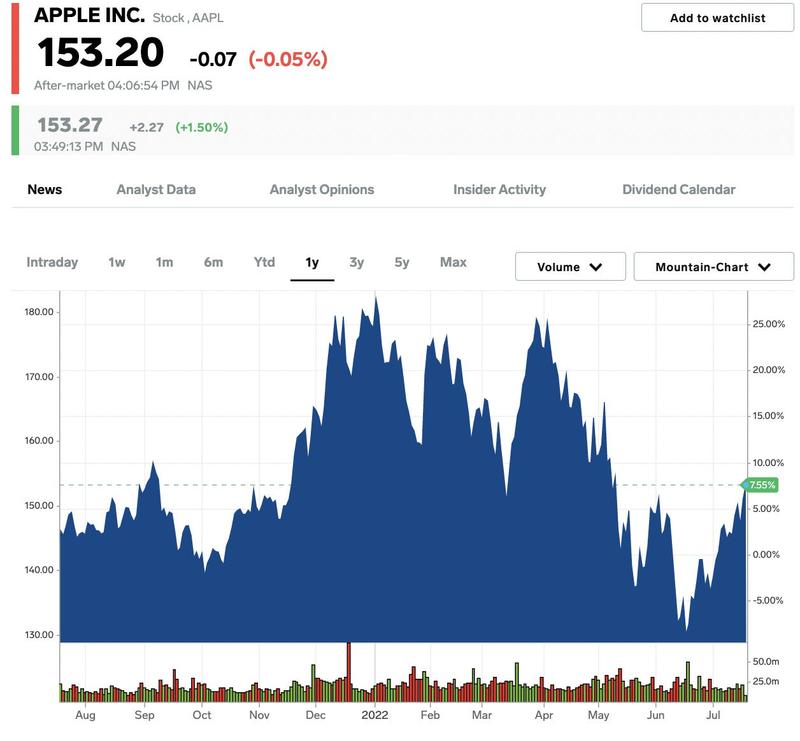
Task: Select the 1y chart range
Action: pos(312,262)
